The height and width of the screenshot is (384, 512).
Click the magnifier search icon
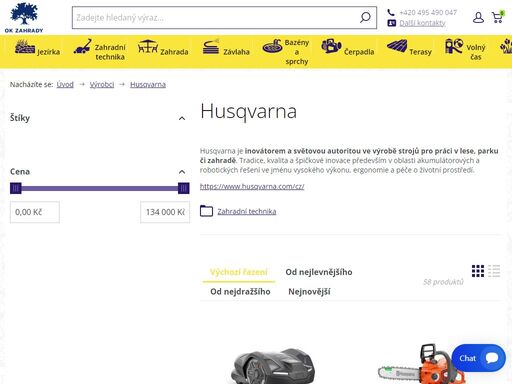click(365, 17)
